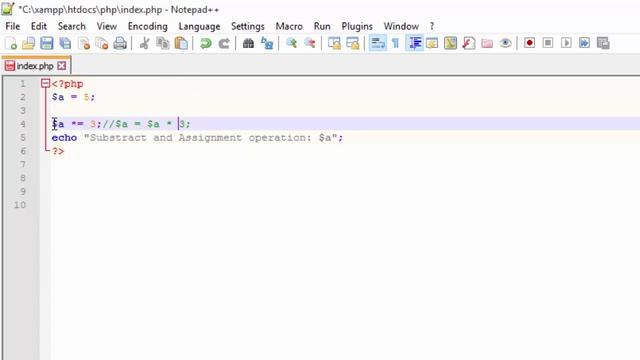The width and height of the screenshot is (640, 360).
Task: Open Folder as Workspace toolbar icon
Action: coord(487,43)
